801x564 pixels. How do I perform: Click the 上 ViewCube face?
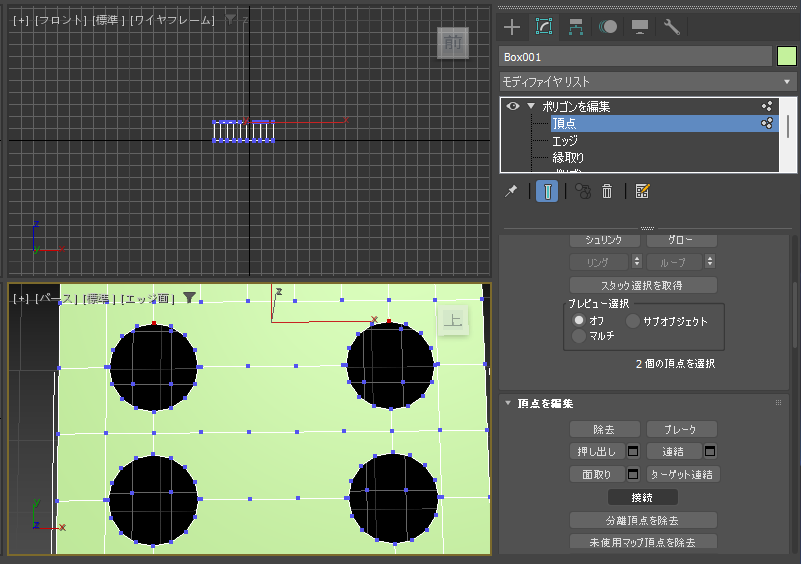[x=453, y=320]
